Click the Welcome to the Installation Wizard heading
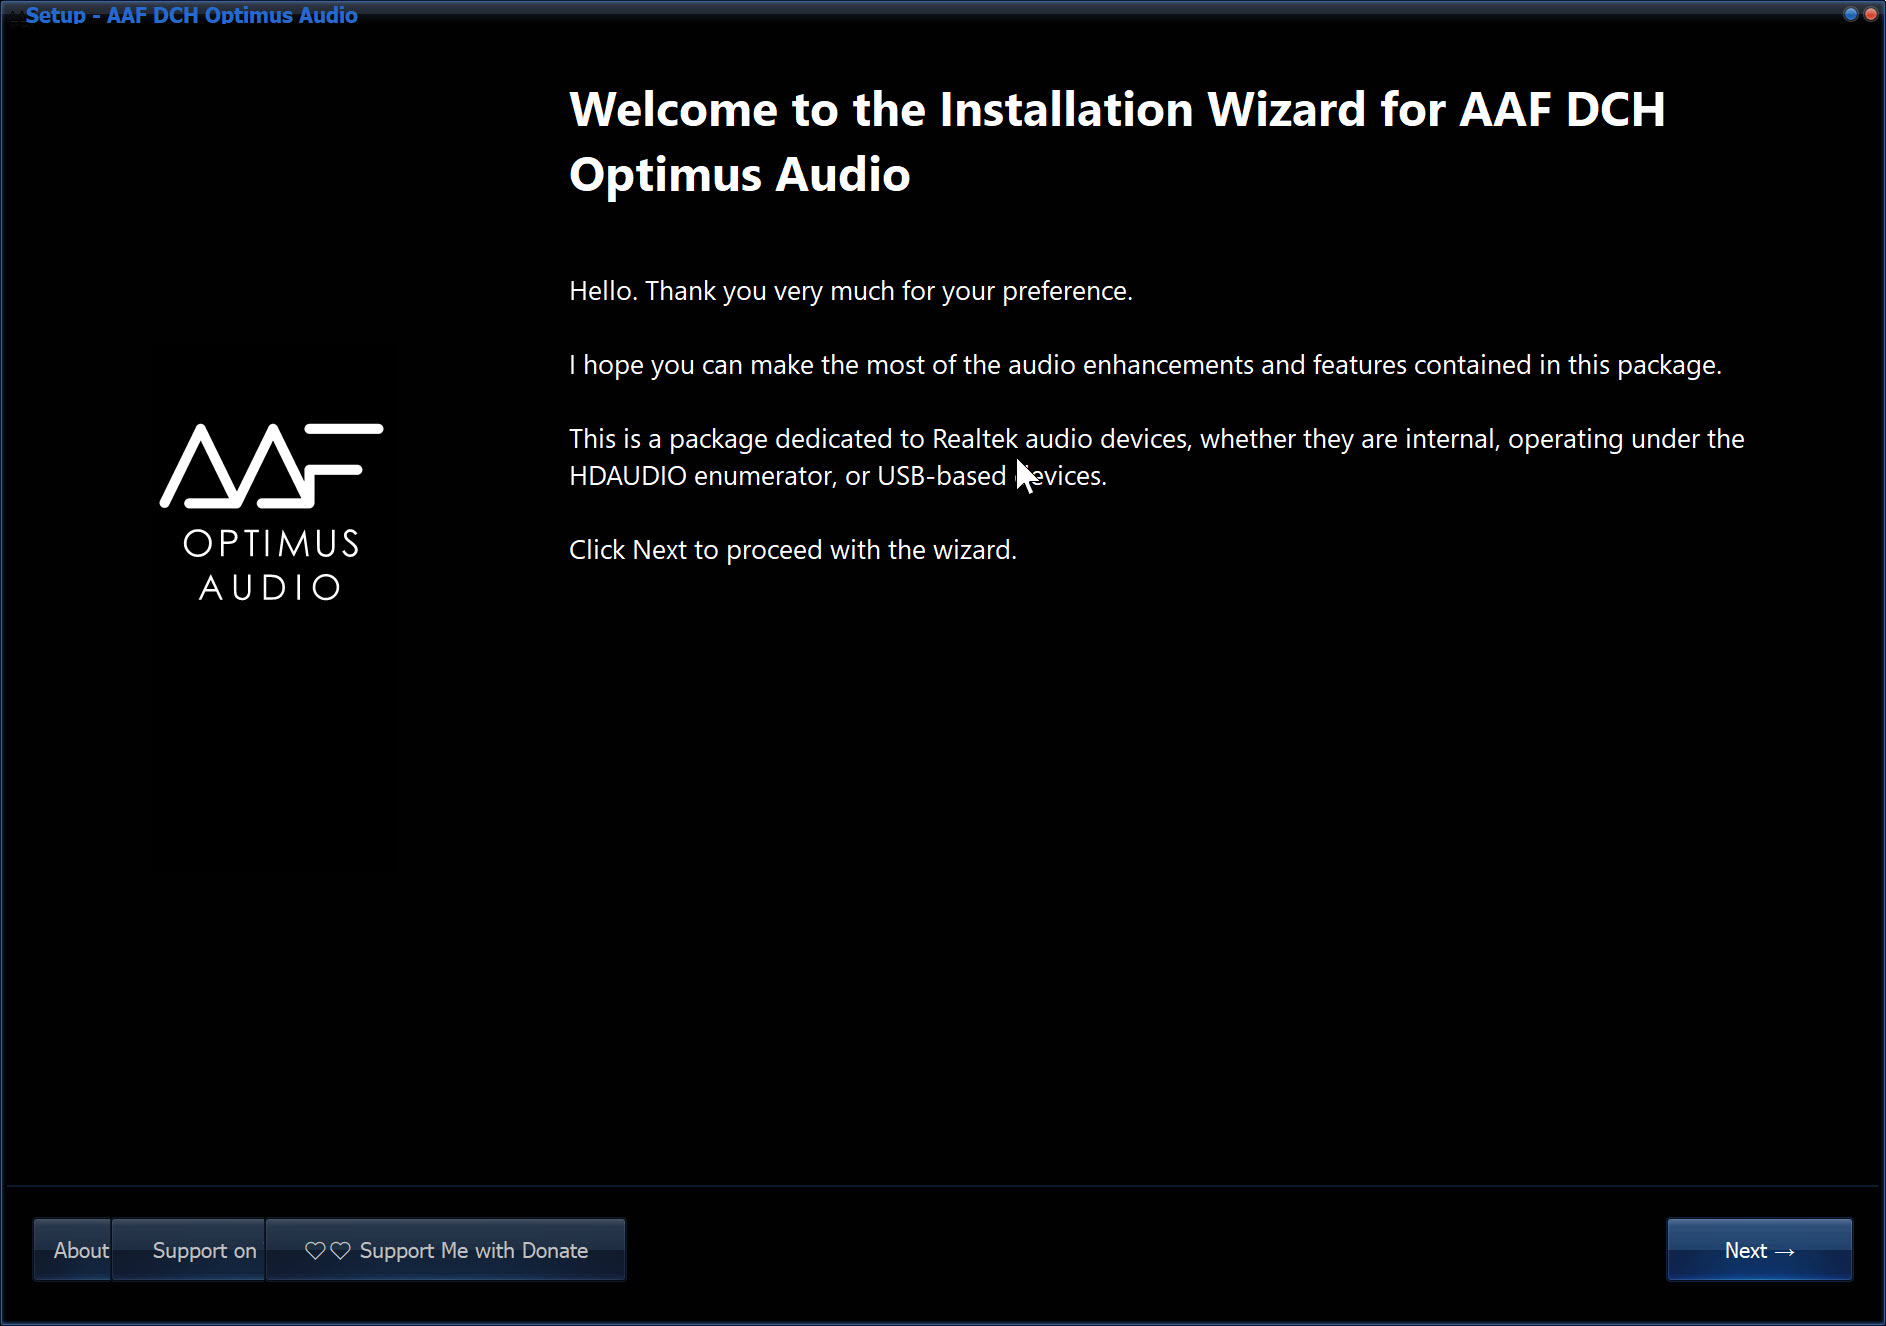Image resolution: width=1886 pixels, height=1326 pixels. point(1116,110)
